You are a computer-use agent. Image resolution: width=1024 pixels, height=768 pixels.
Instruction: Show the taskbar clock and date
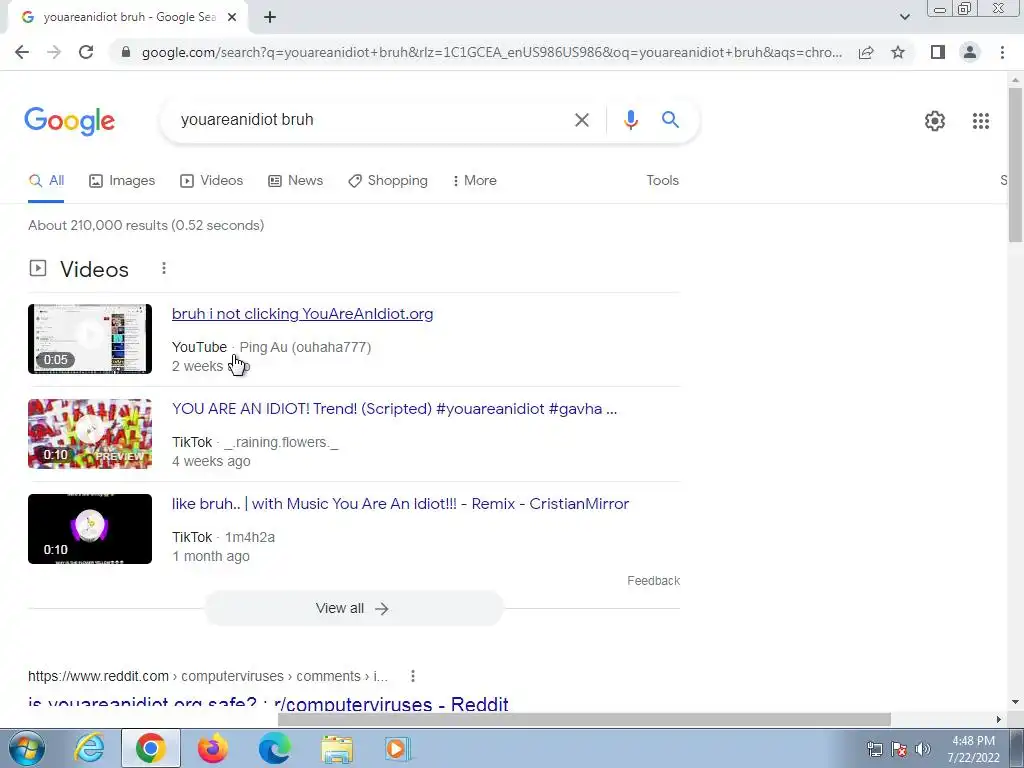(974, 749)
